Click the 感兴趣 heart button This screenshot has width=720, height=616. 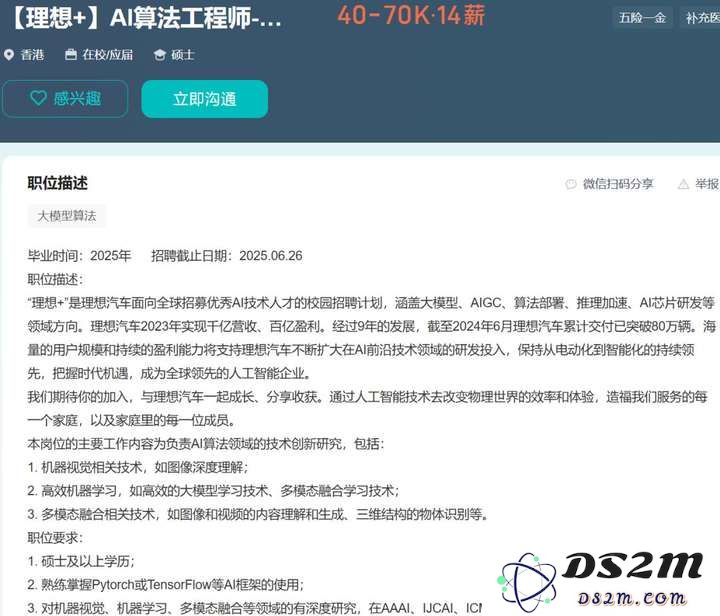click(65, 99)
